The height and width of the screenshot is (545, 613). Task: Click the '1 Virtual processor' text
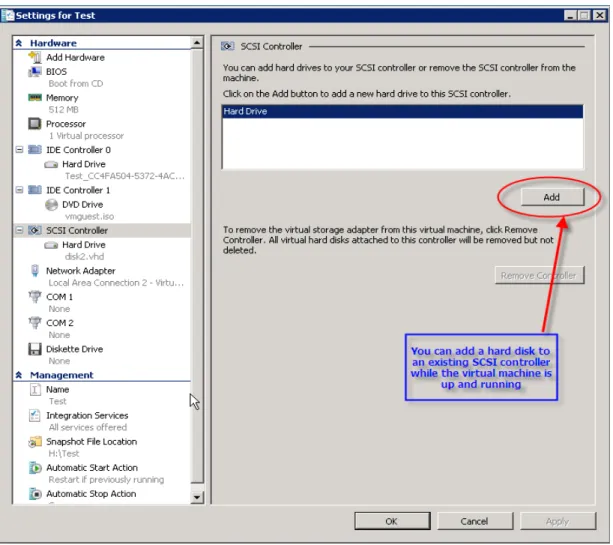click(x=86, y=136)
